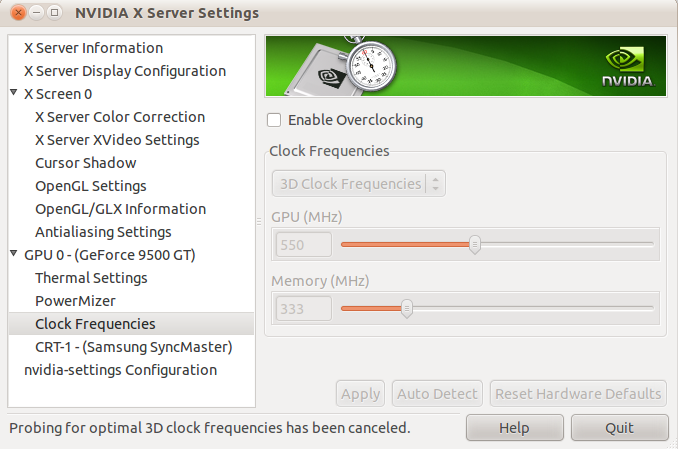Select the PowerMizer entry
Image resolution: width=678 pixels, height=449 pixels.
click(75, 301)
